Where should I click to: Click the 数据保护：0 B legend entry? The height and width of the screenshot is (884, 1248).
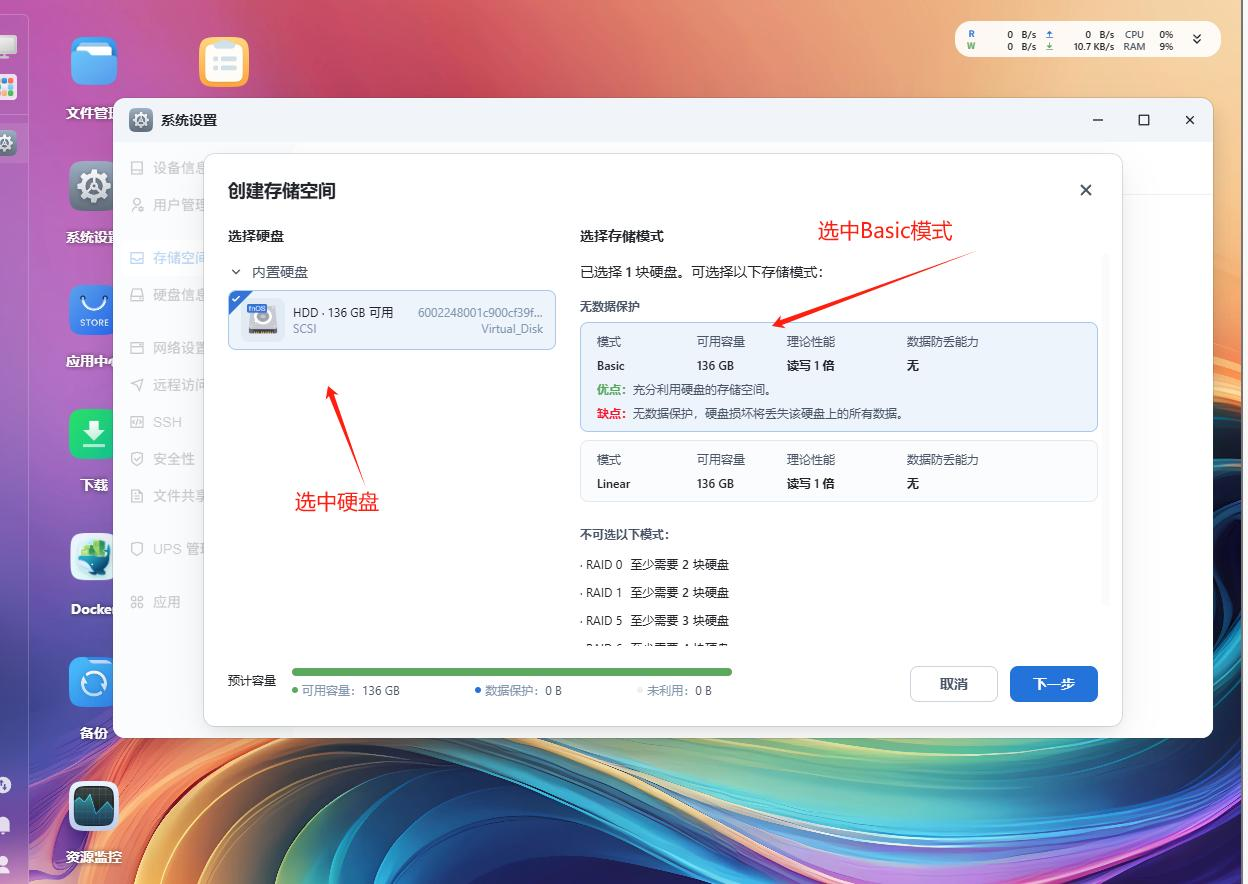click(518, 691)
